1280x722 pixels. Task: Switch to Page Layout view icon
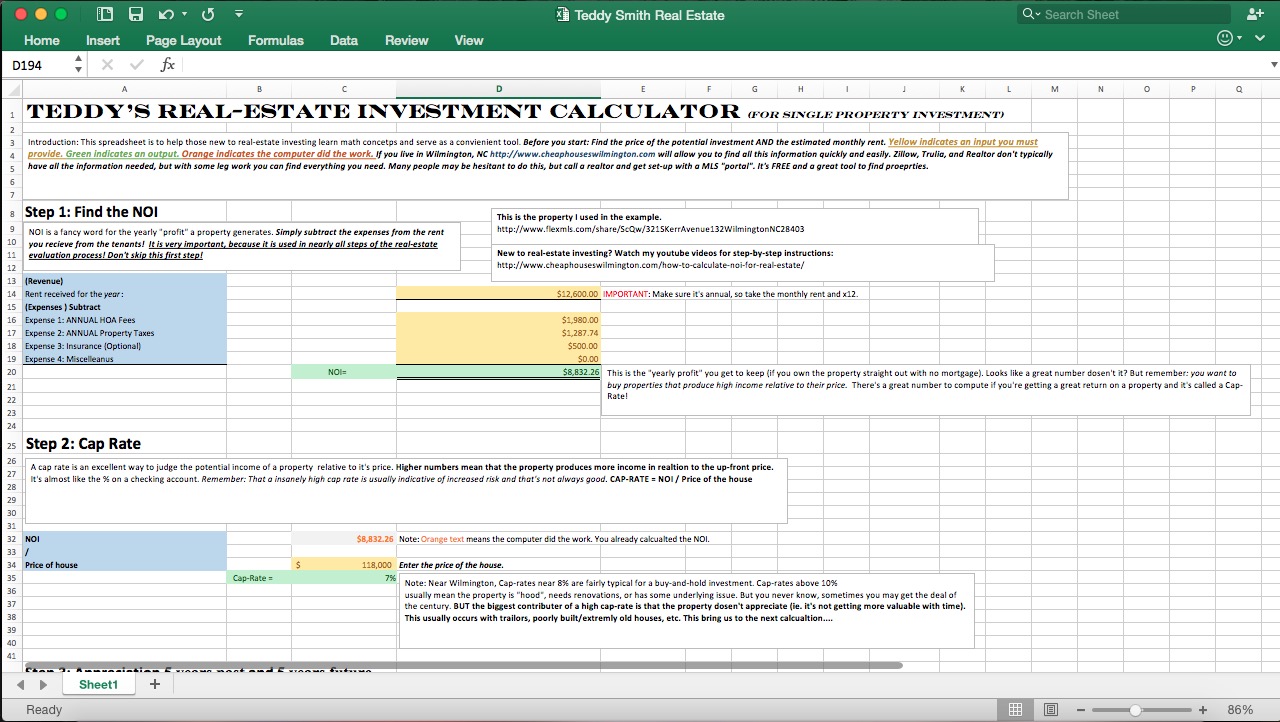click(1051, 709)
